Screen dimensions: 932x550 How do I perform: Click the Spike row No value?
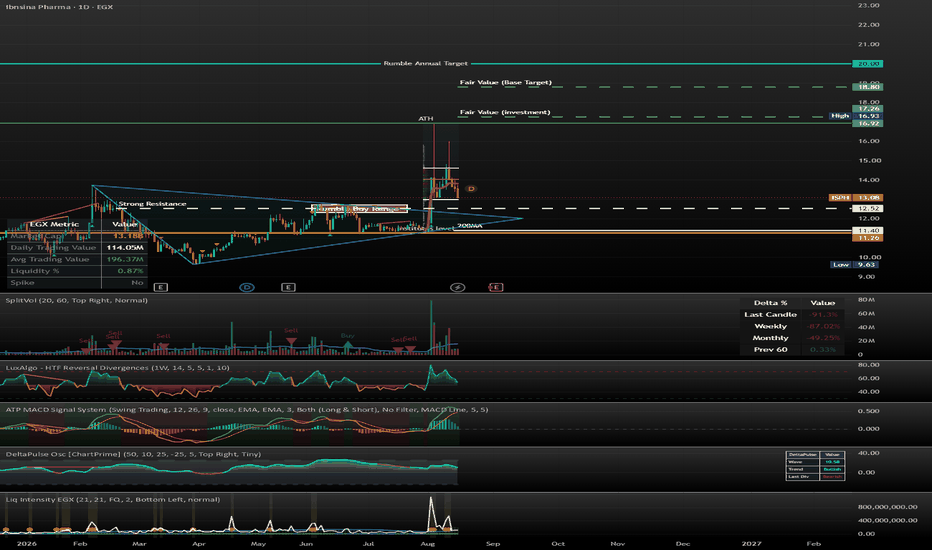coord(125,283)
